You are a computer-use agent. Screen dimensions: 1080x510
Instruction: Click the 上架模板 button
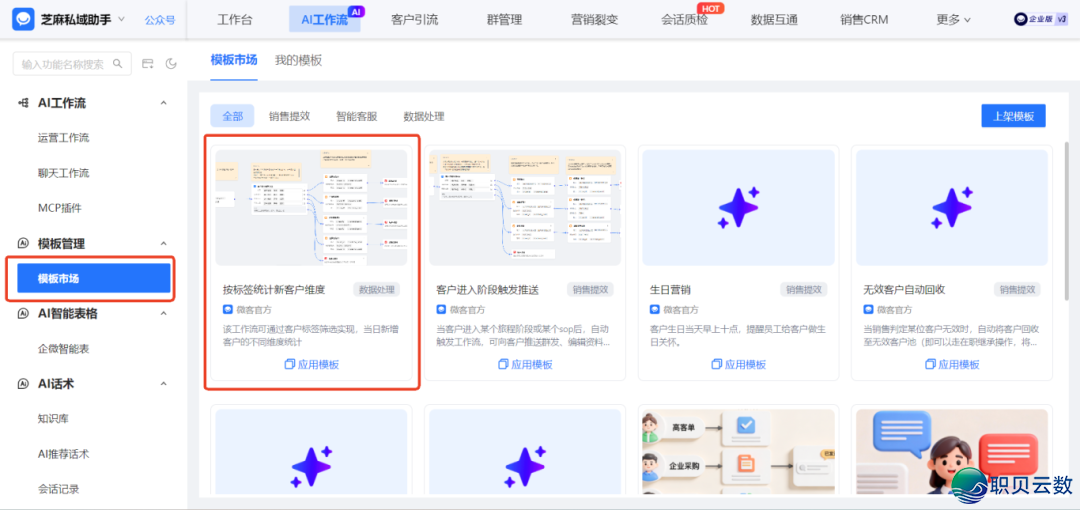tap(1012, 116)
